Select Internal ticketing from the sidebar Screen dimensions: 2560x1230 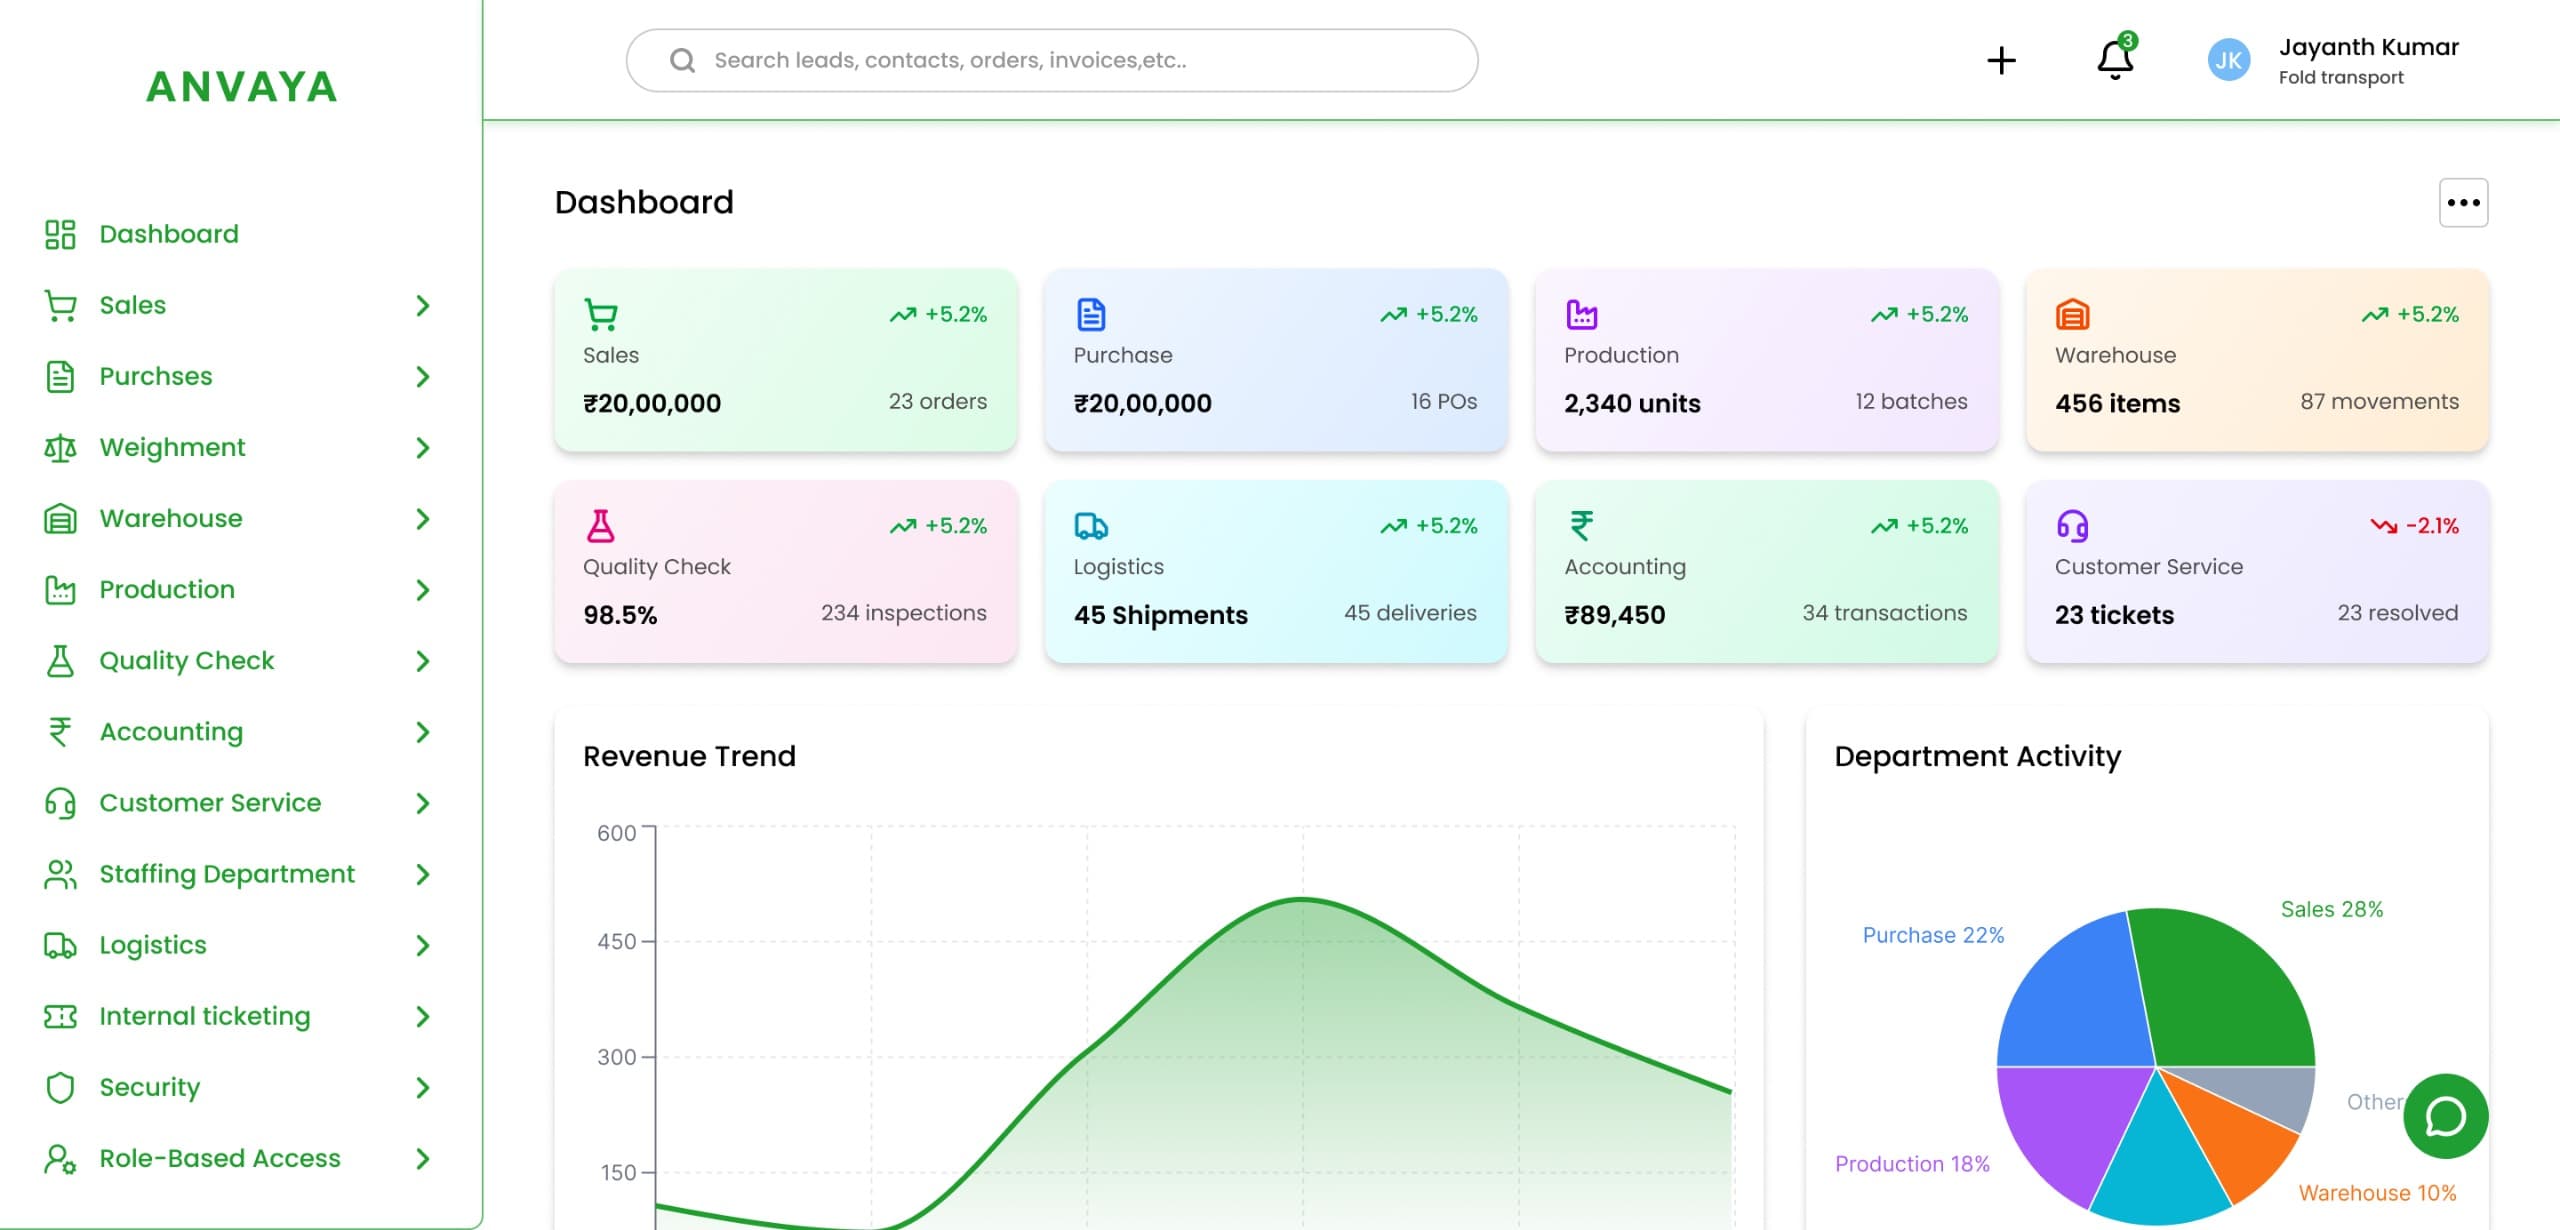click(205, 1016)
